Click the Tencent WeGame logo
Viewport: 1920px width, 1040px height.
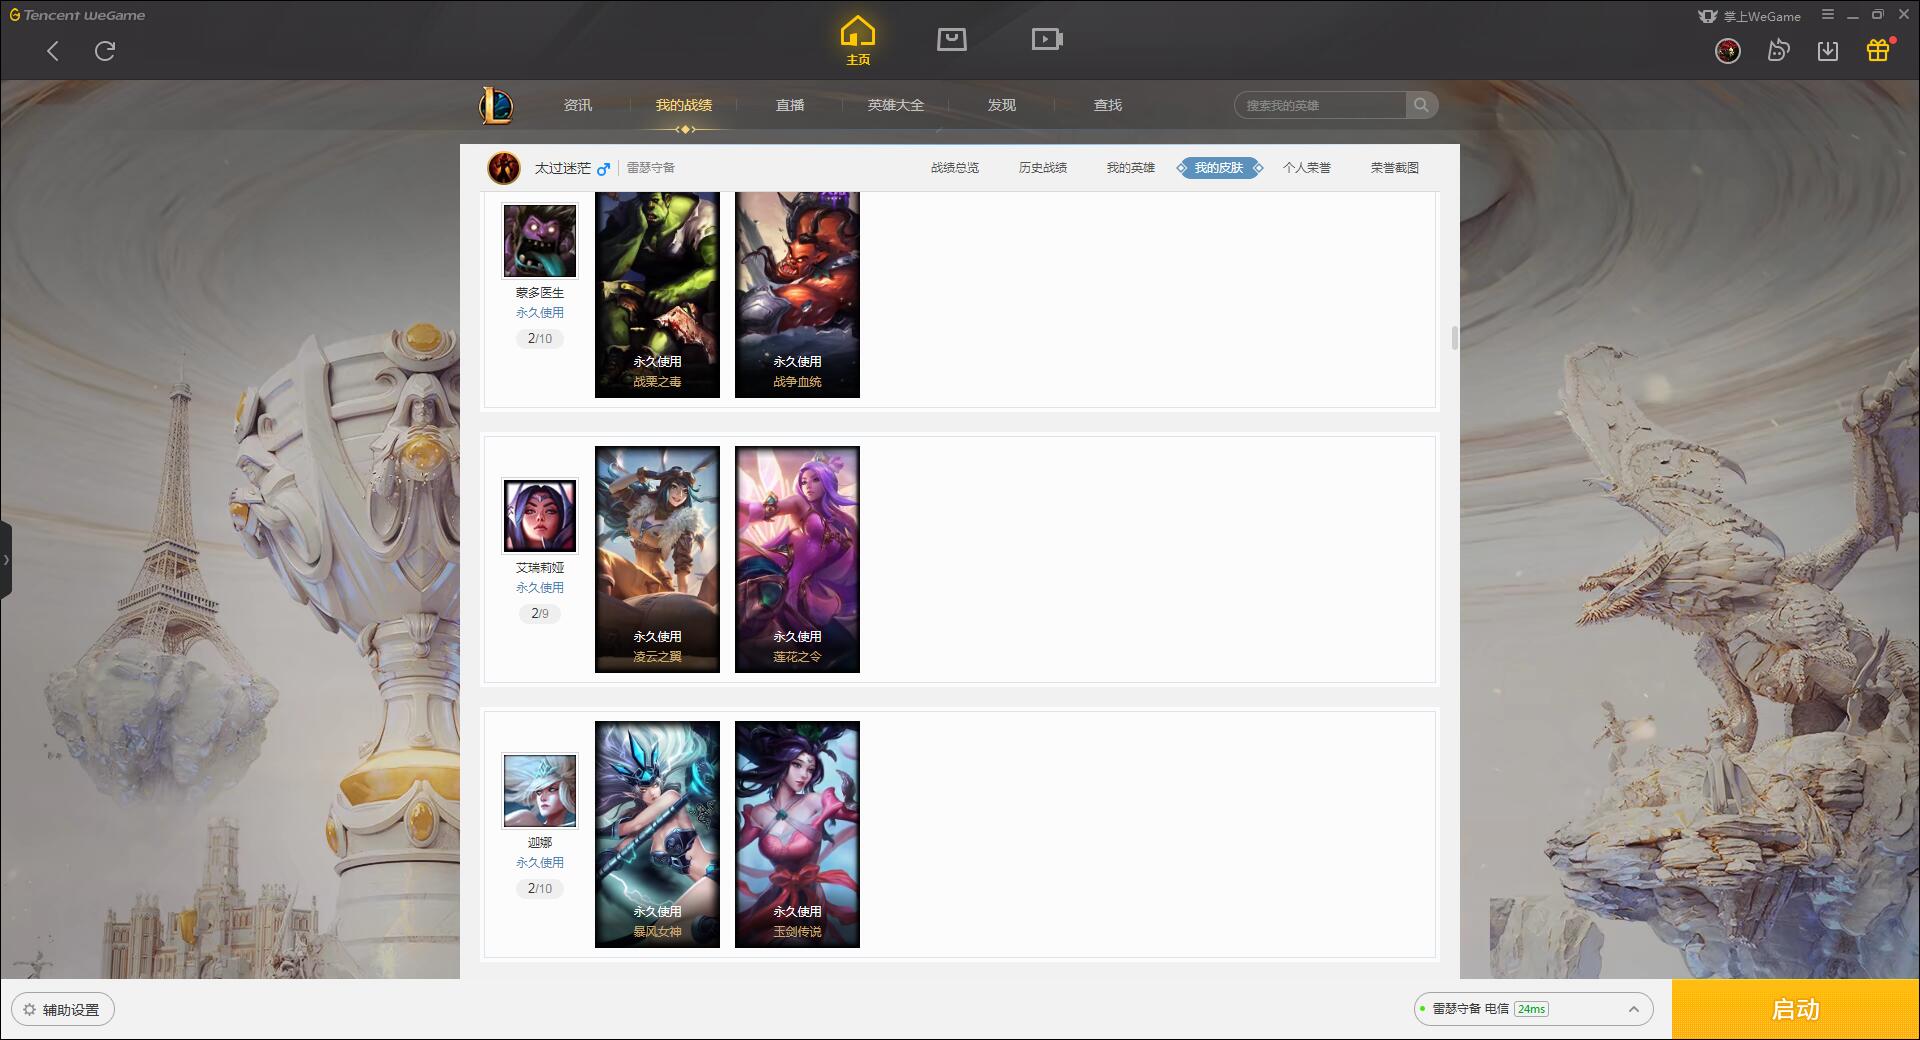pyautogui.click(x=77, y=15)
